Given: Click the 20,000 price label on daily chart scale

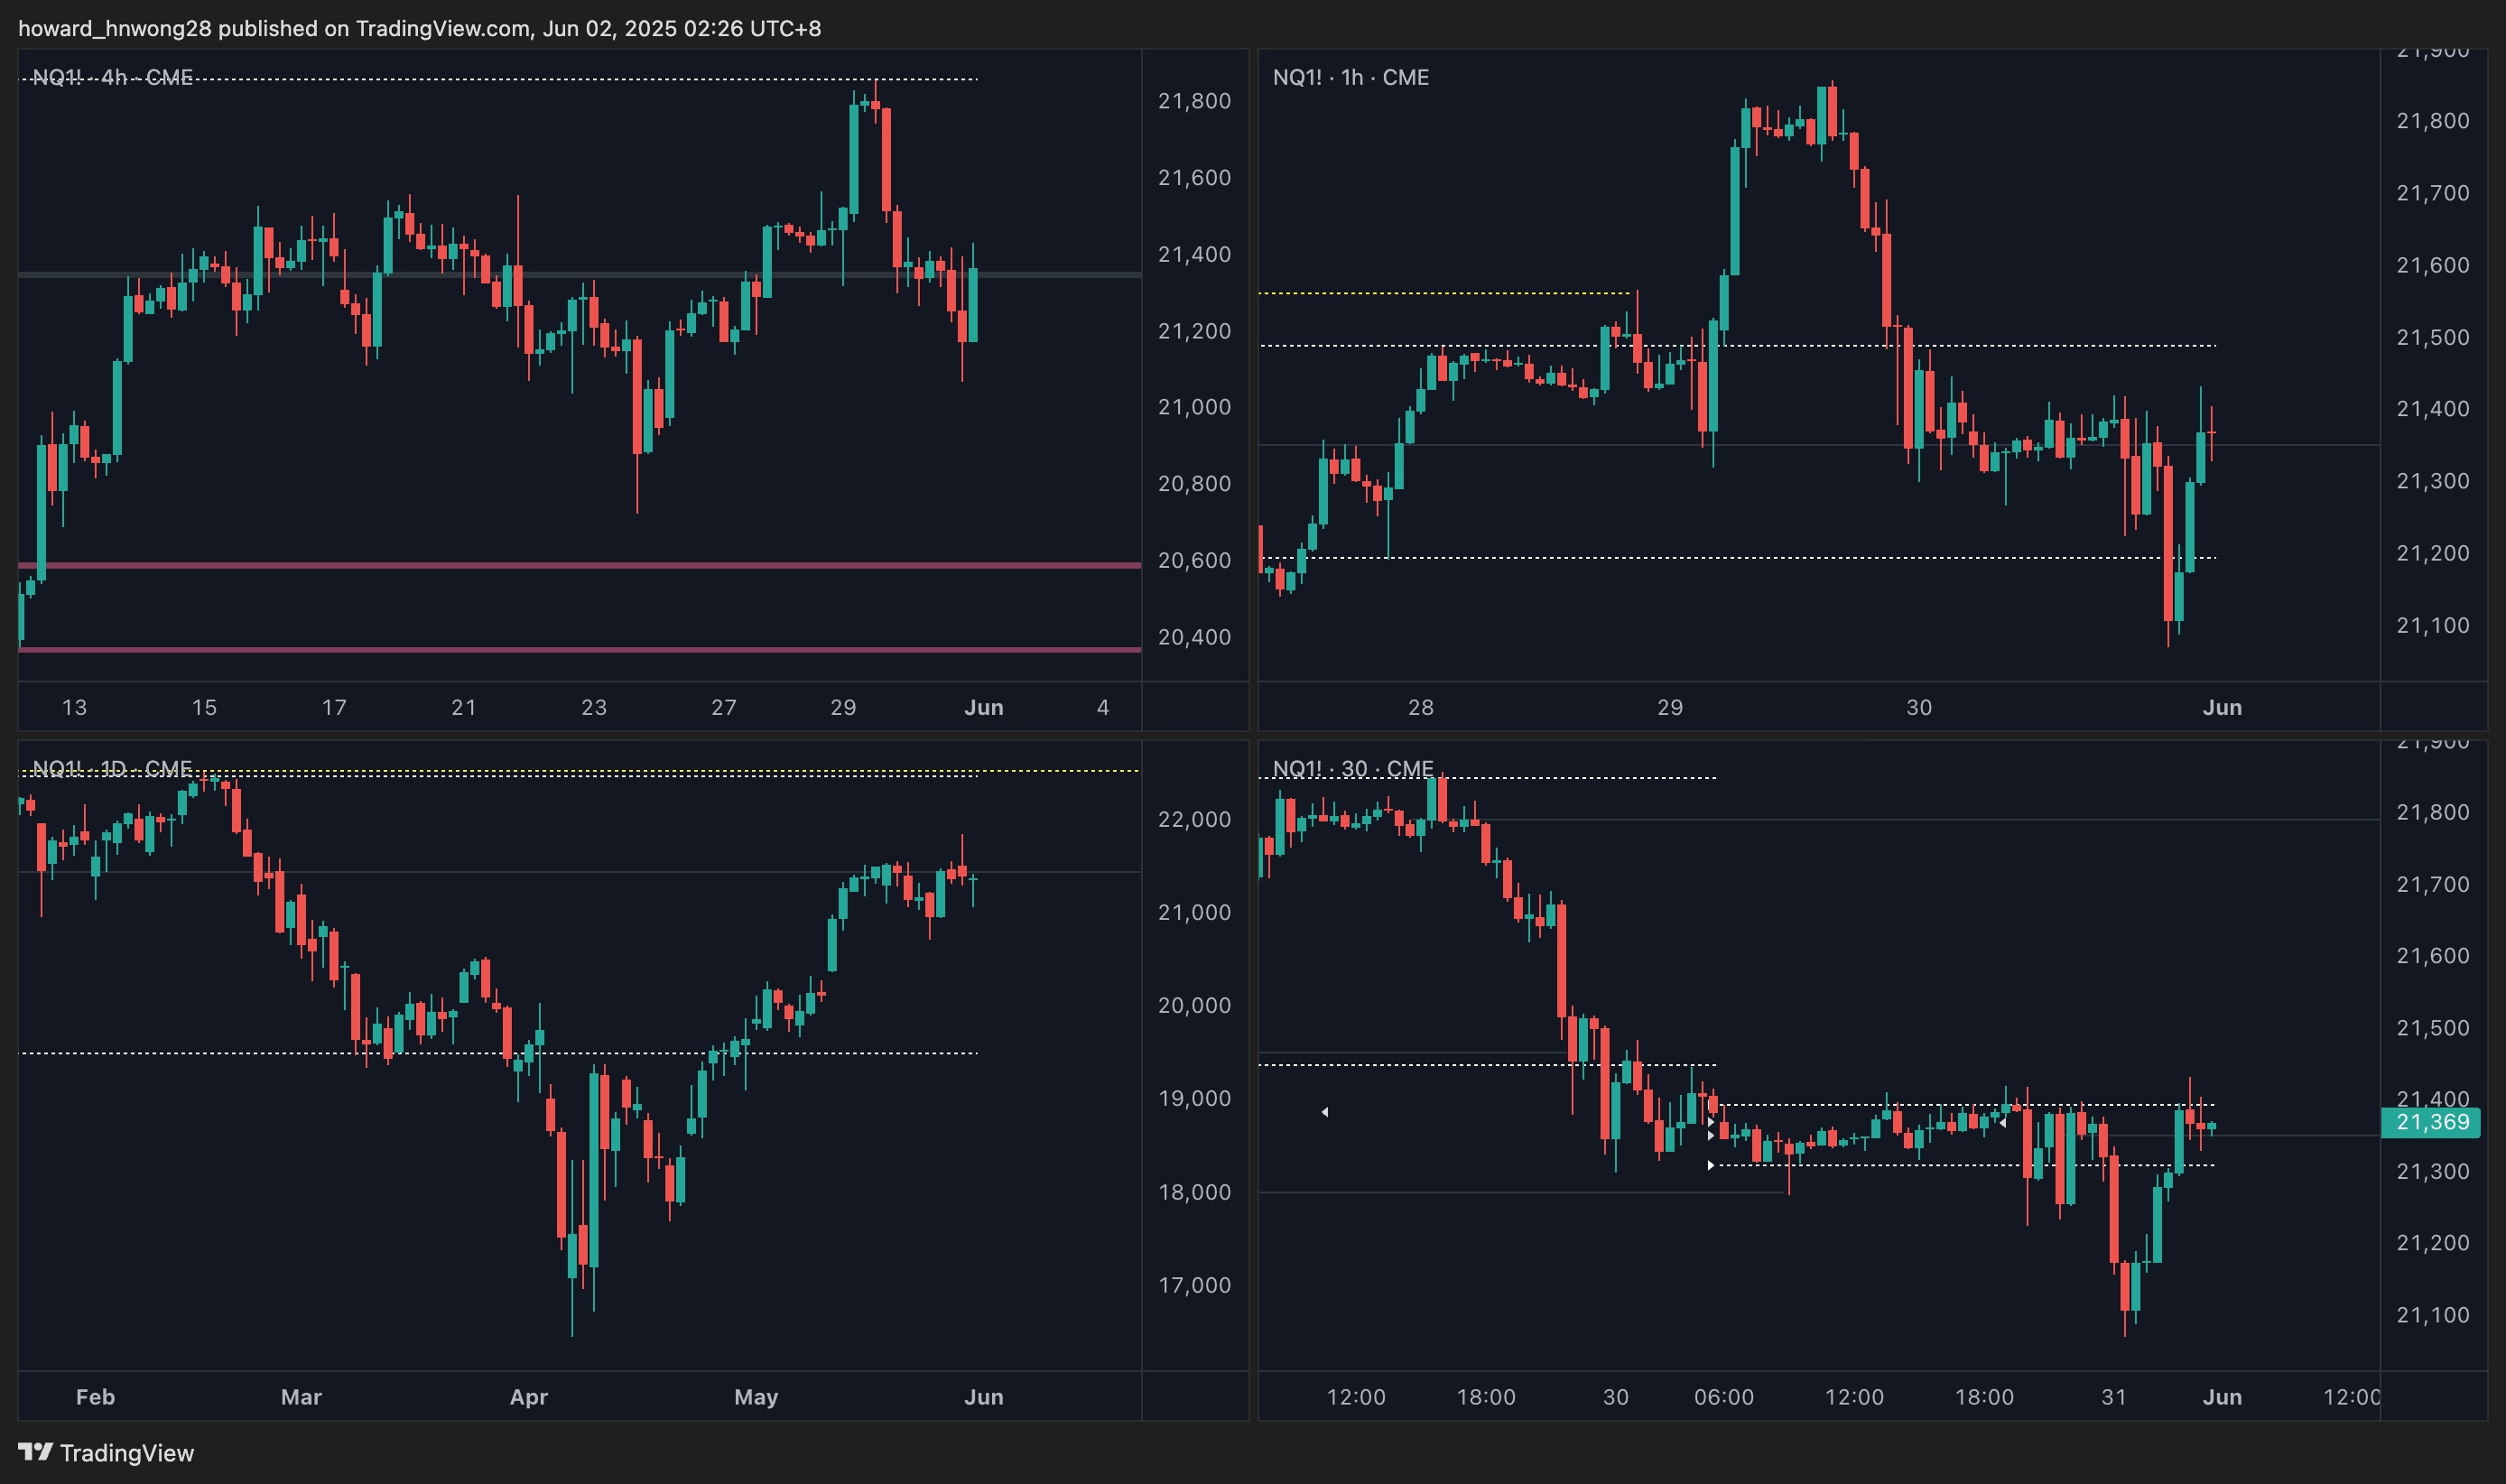Looking at the screenshot, I should click(x=1194, y=1005).
